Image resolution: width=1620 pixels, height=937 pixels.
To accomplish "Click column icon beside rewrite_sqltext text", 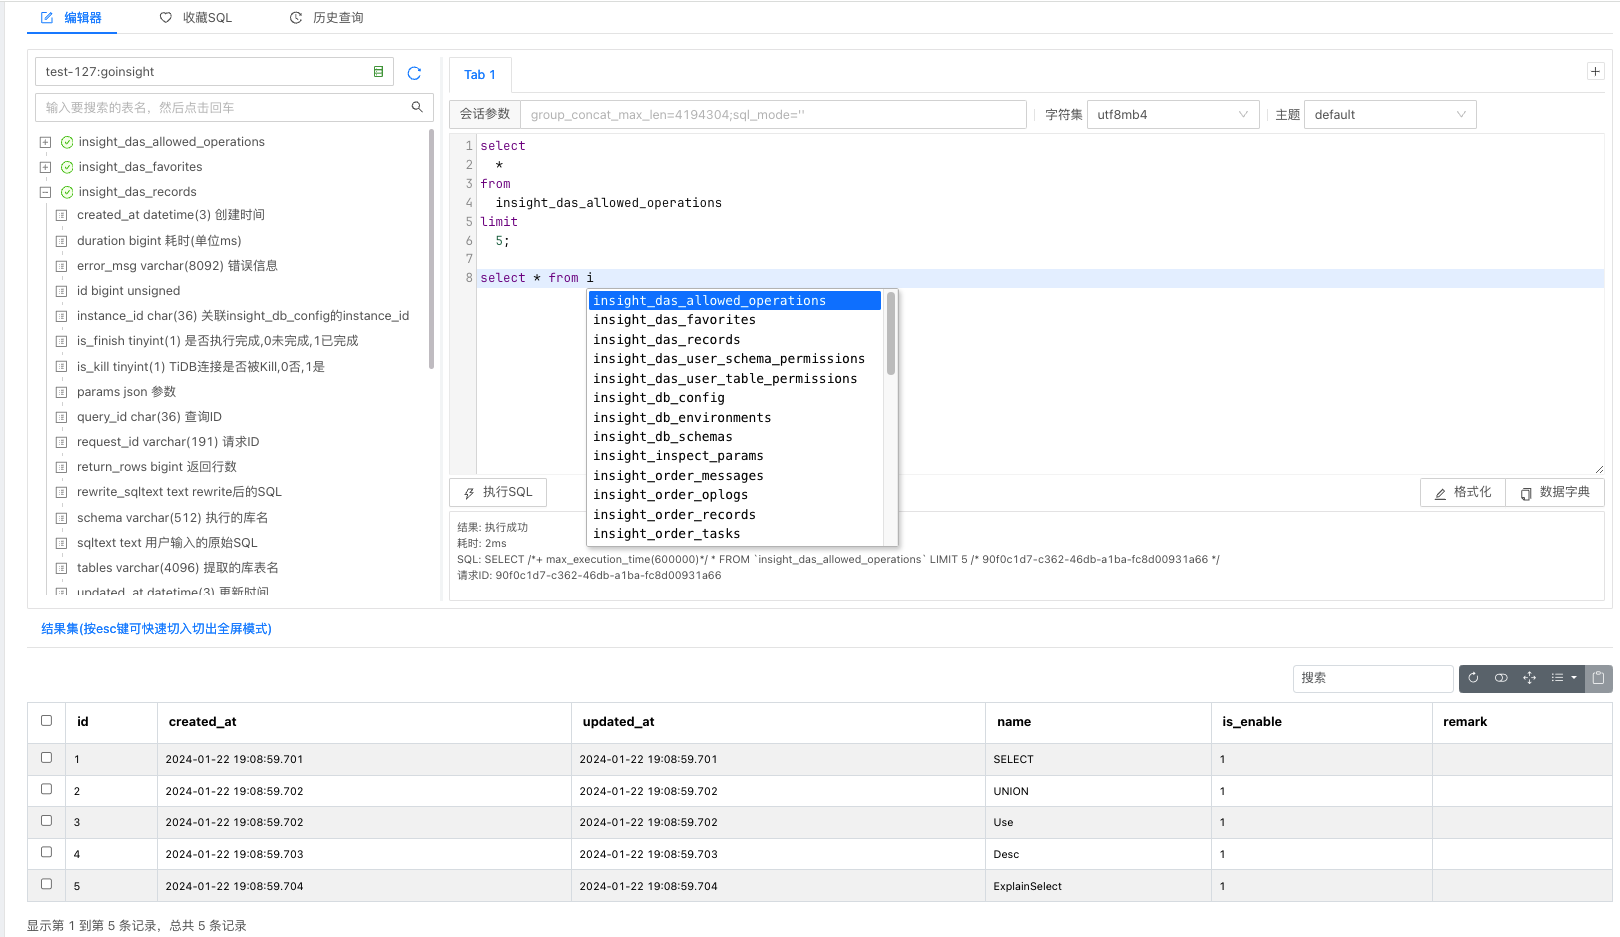I will click(61, 492).
